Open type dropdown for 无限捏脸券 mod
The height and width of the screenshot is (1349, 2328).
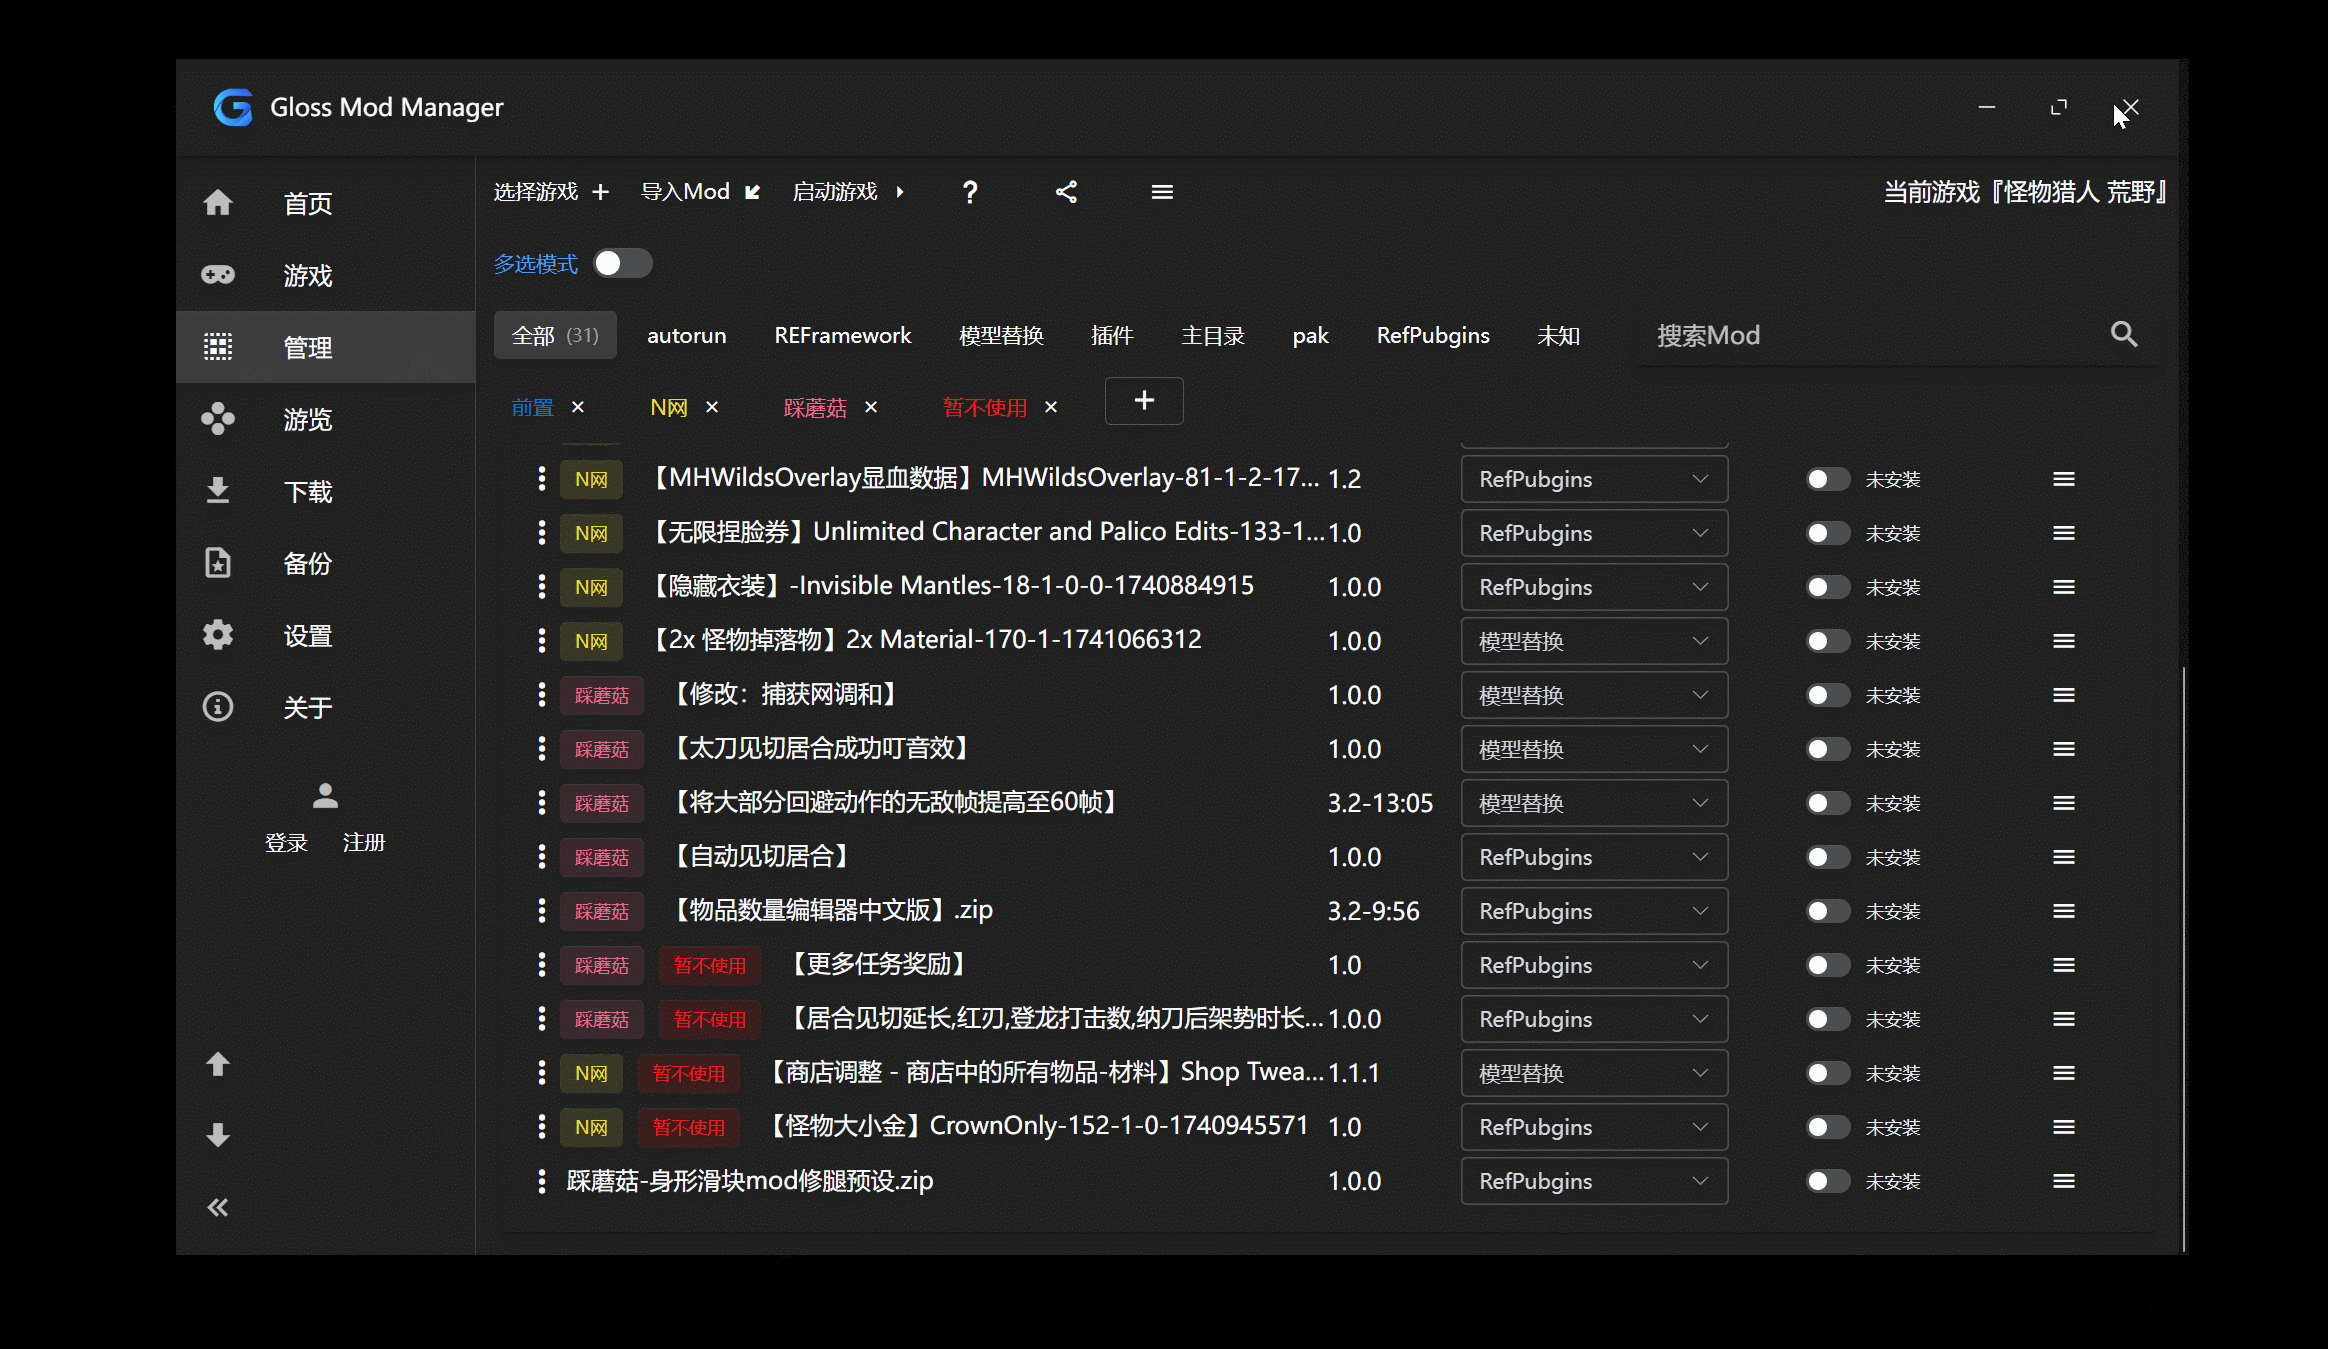coord(1594,533)
